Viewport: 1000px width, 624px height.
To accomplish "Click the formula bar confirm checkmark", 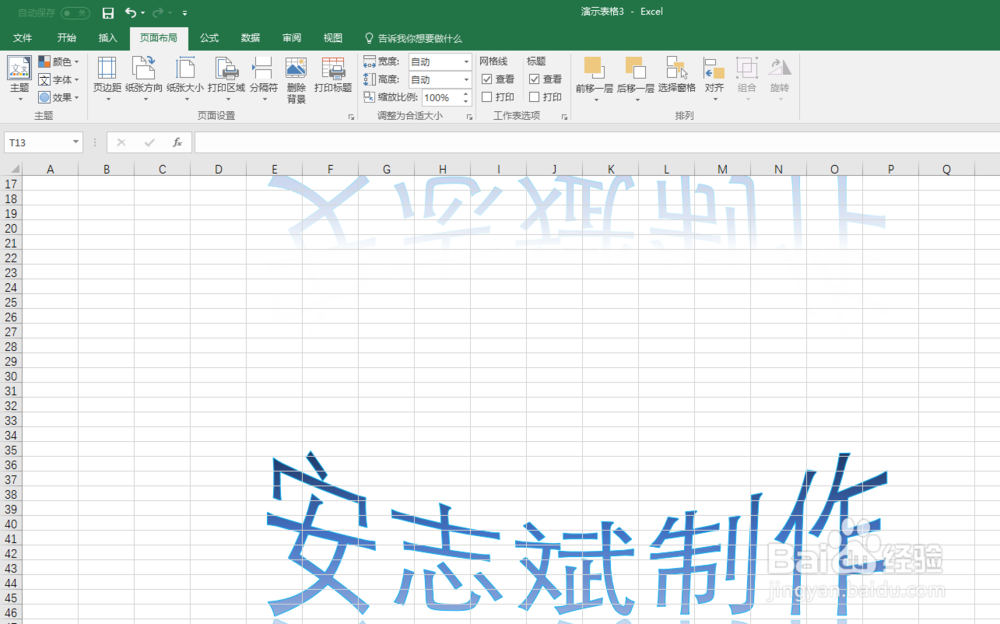I will (149, 142).
